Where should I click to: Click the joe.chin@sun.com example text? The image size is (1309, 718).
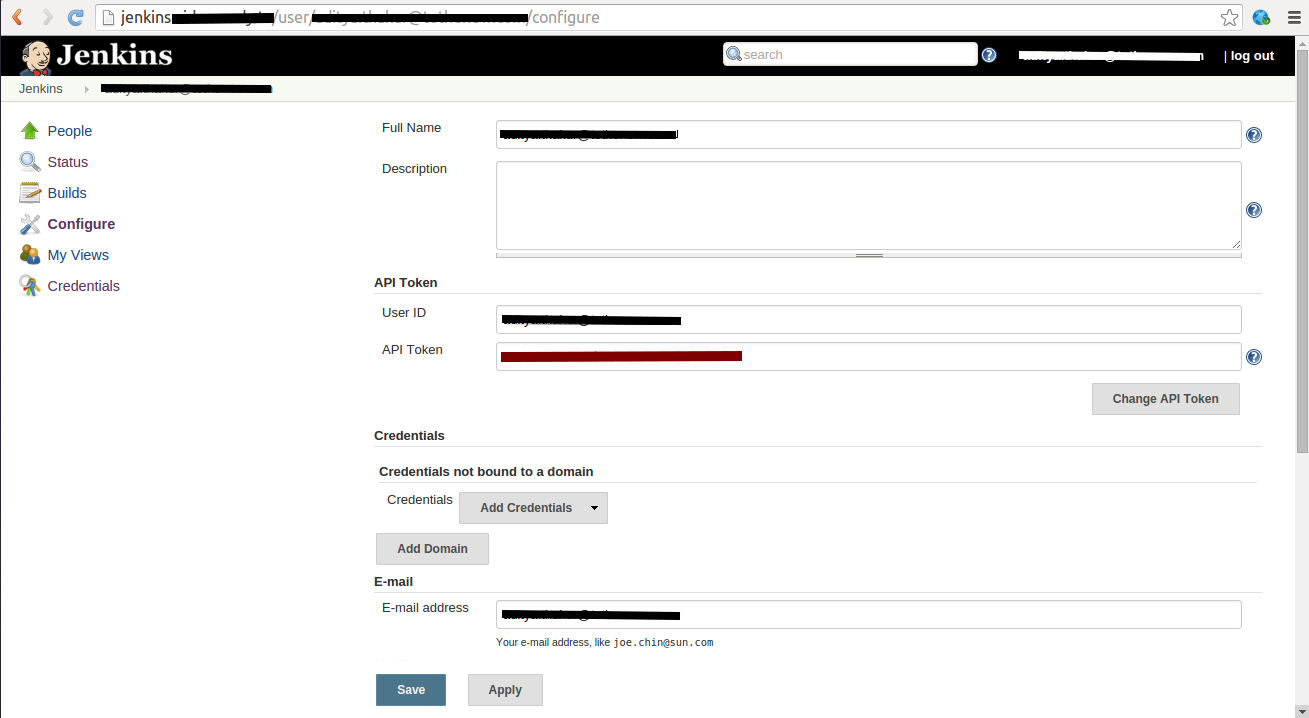coord(663,643)
